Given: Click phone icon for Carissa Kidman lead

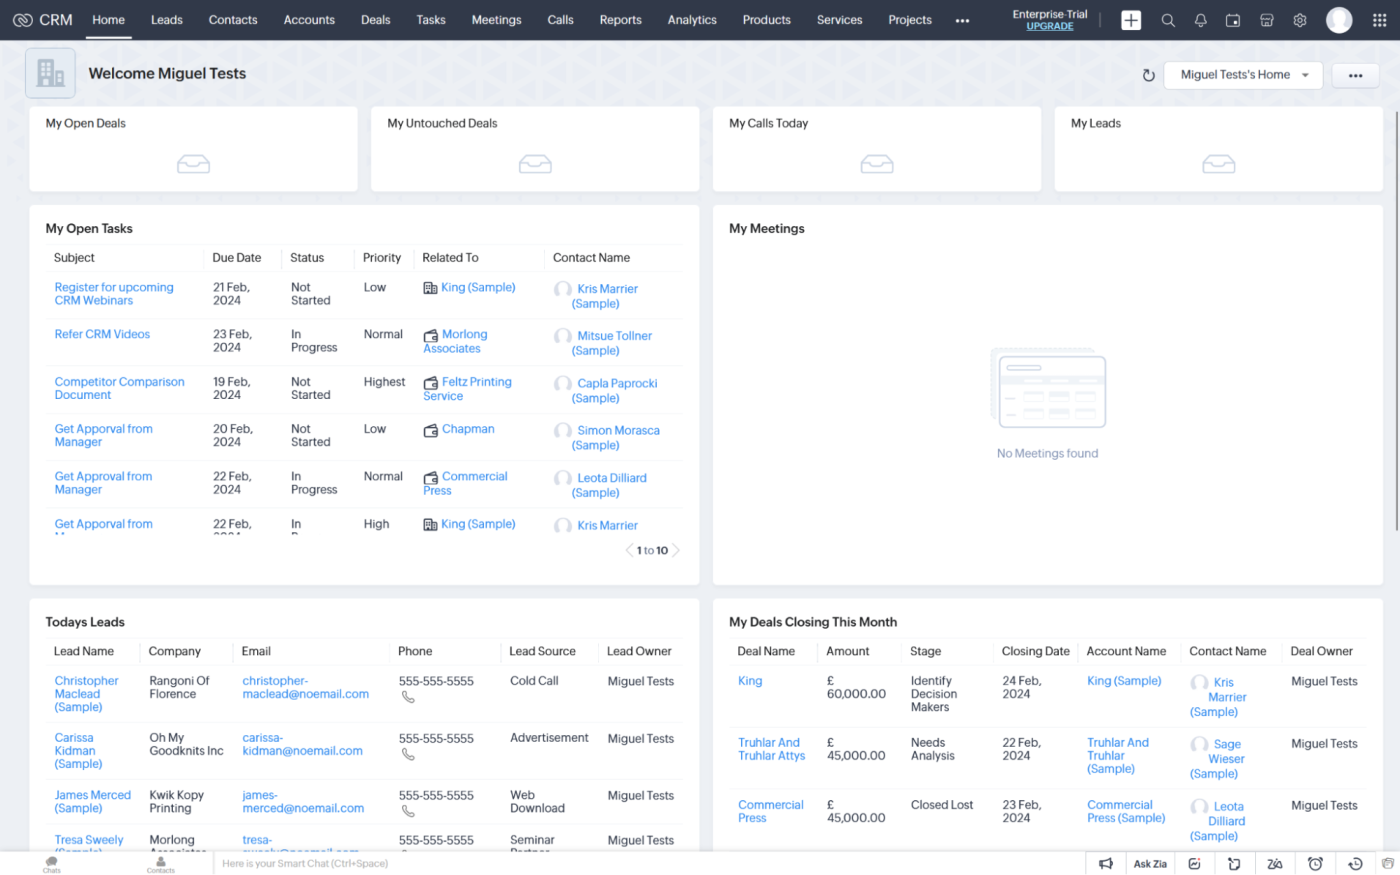Looking at the screenshot, I should 408,755.
